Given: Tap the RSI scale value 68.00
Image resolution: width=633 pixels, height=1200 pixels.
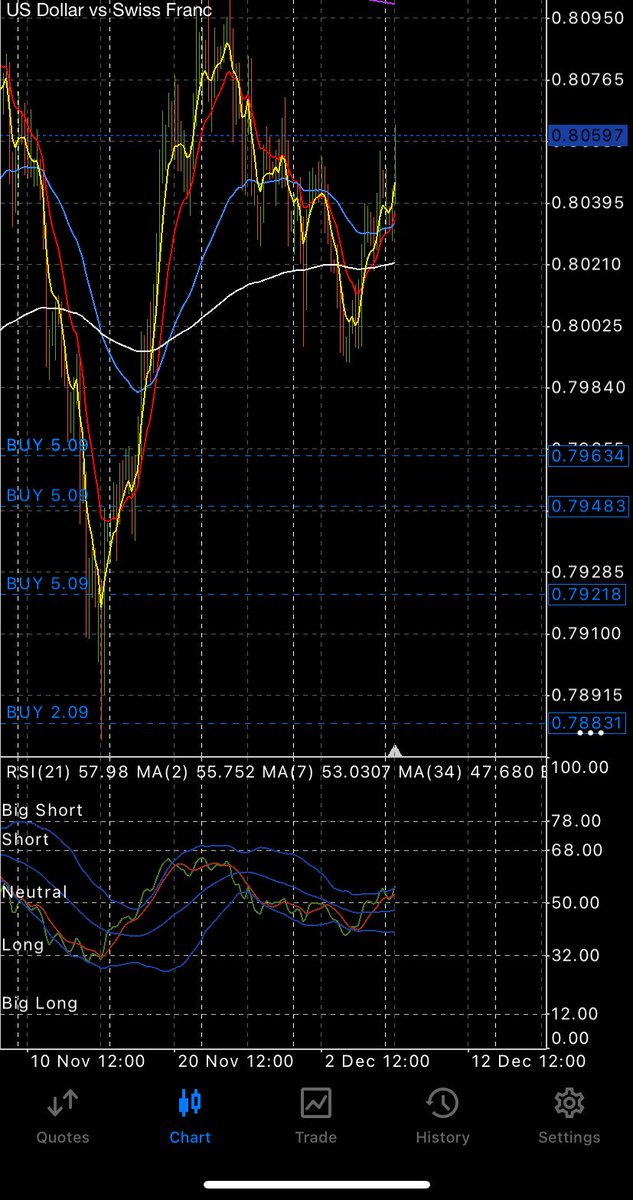Looking at the screenshot, I should coord(575,850).
